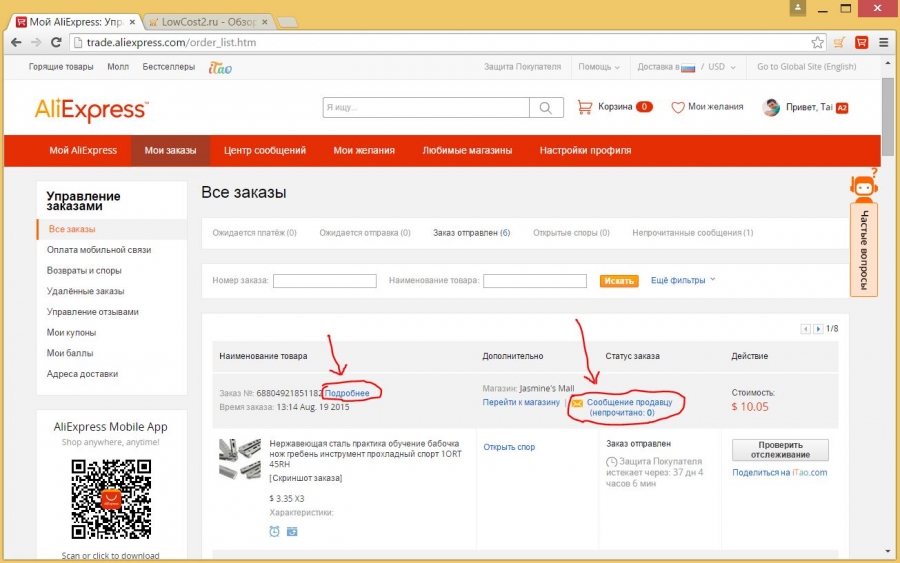
Task: Open the shopping cart extension icon
Action: tap(839, 42)
